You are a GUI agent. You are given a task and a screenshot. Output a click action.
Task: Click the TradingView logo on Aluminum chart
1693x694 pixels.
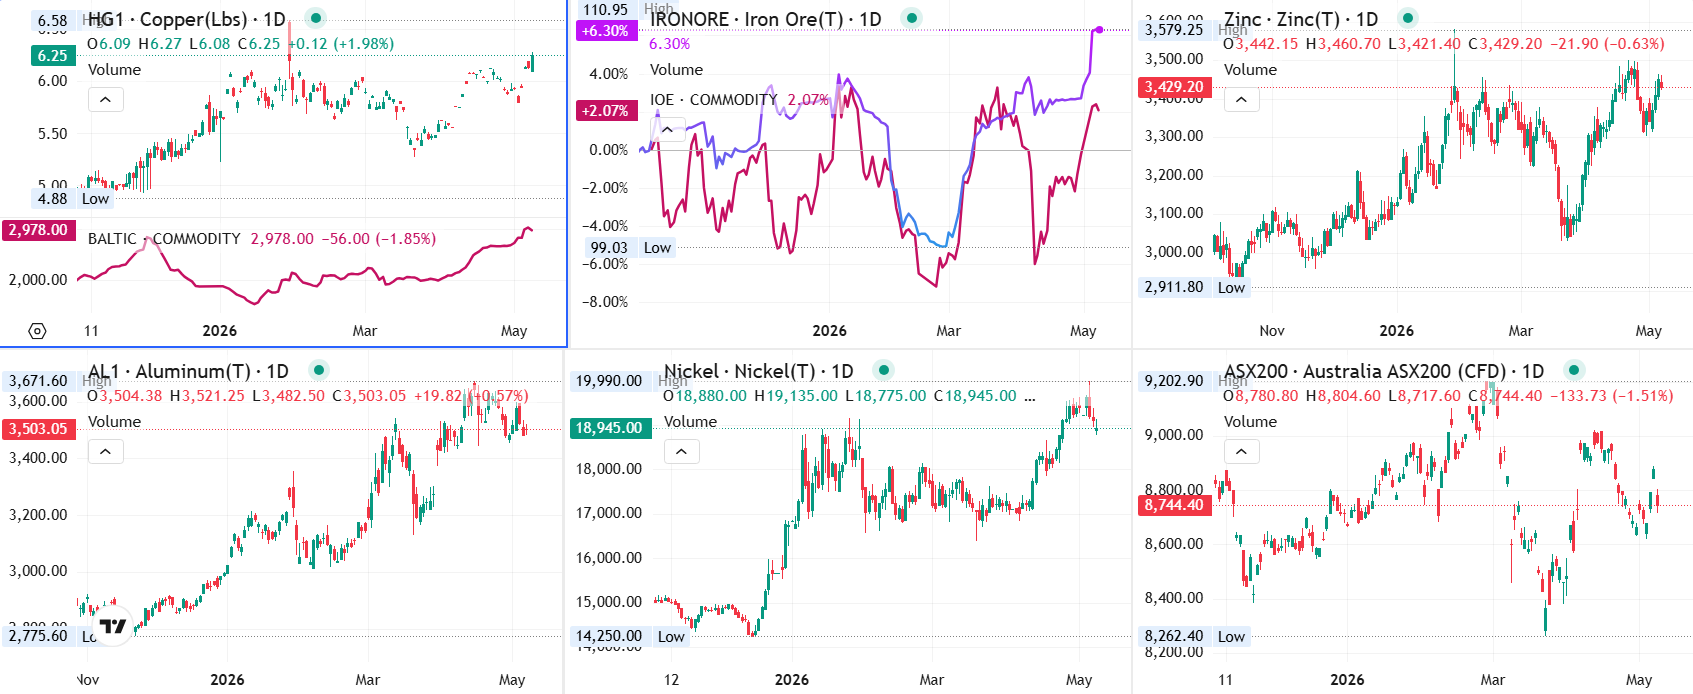(x=113, y=626)
